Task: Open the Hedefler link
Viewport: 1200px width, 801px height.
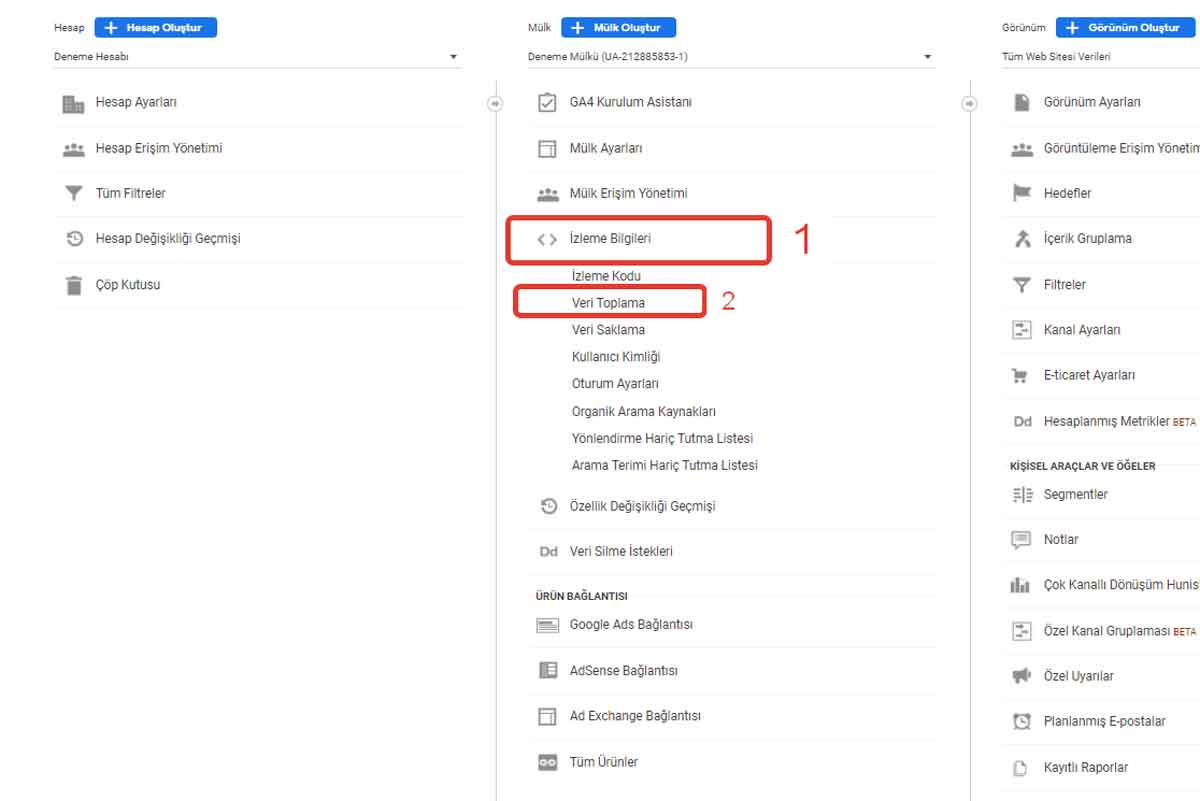Action: (1067, 193)
